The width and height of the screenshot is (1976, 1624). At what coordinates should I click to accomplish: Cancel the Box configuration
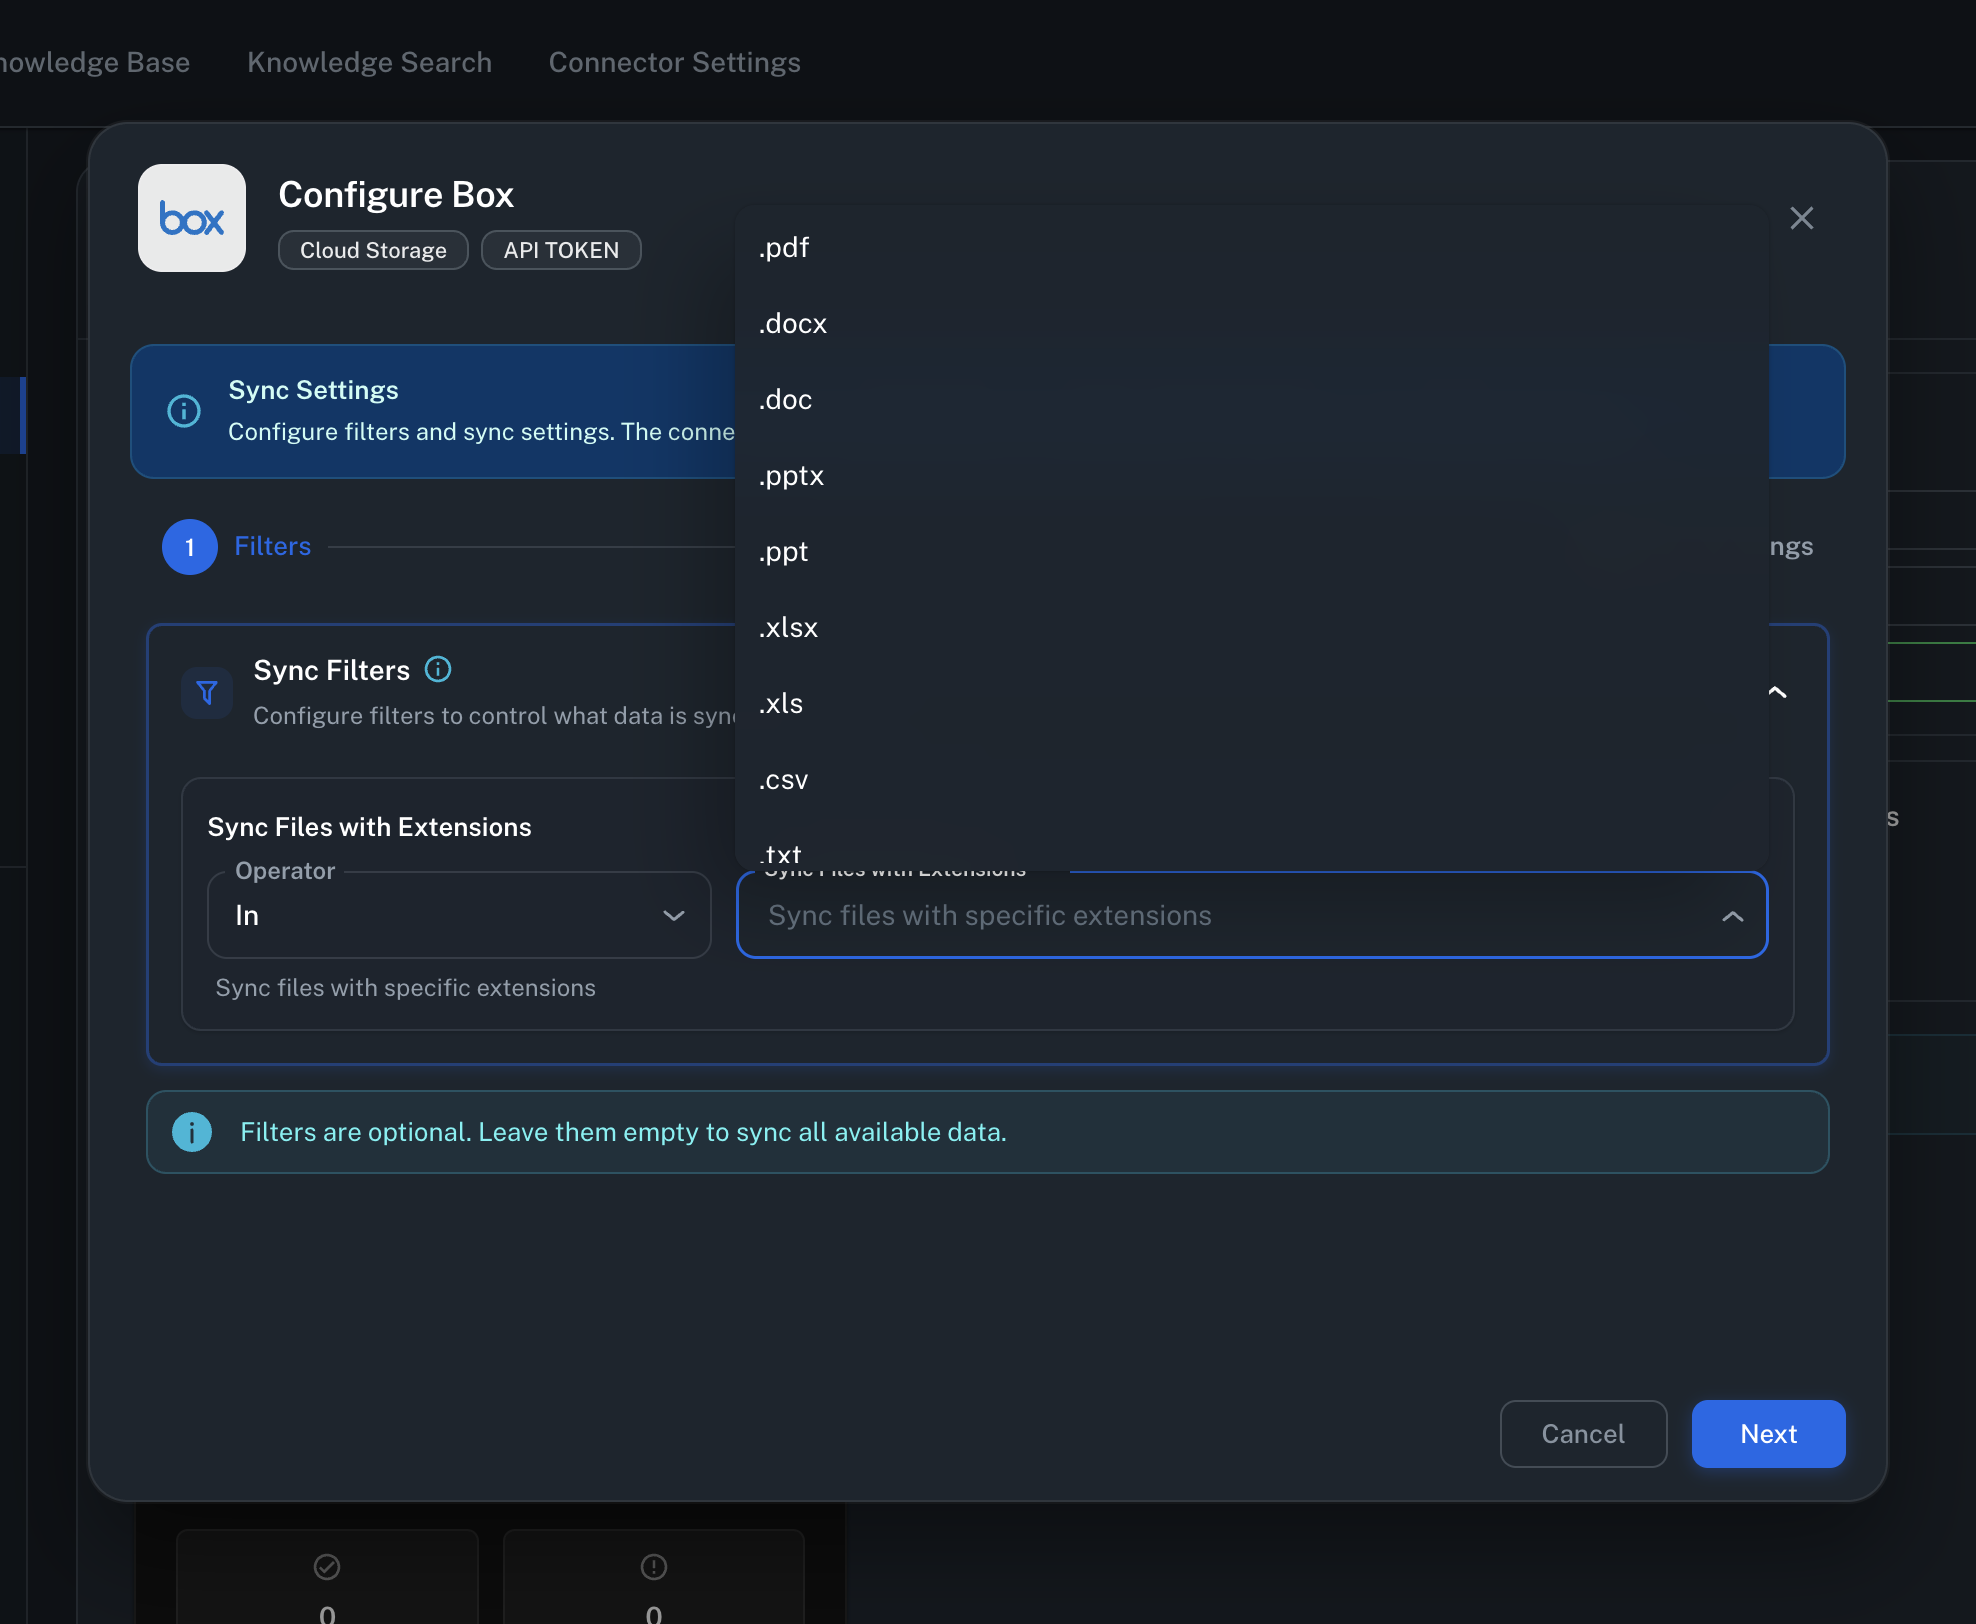coord(1583,1434)
